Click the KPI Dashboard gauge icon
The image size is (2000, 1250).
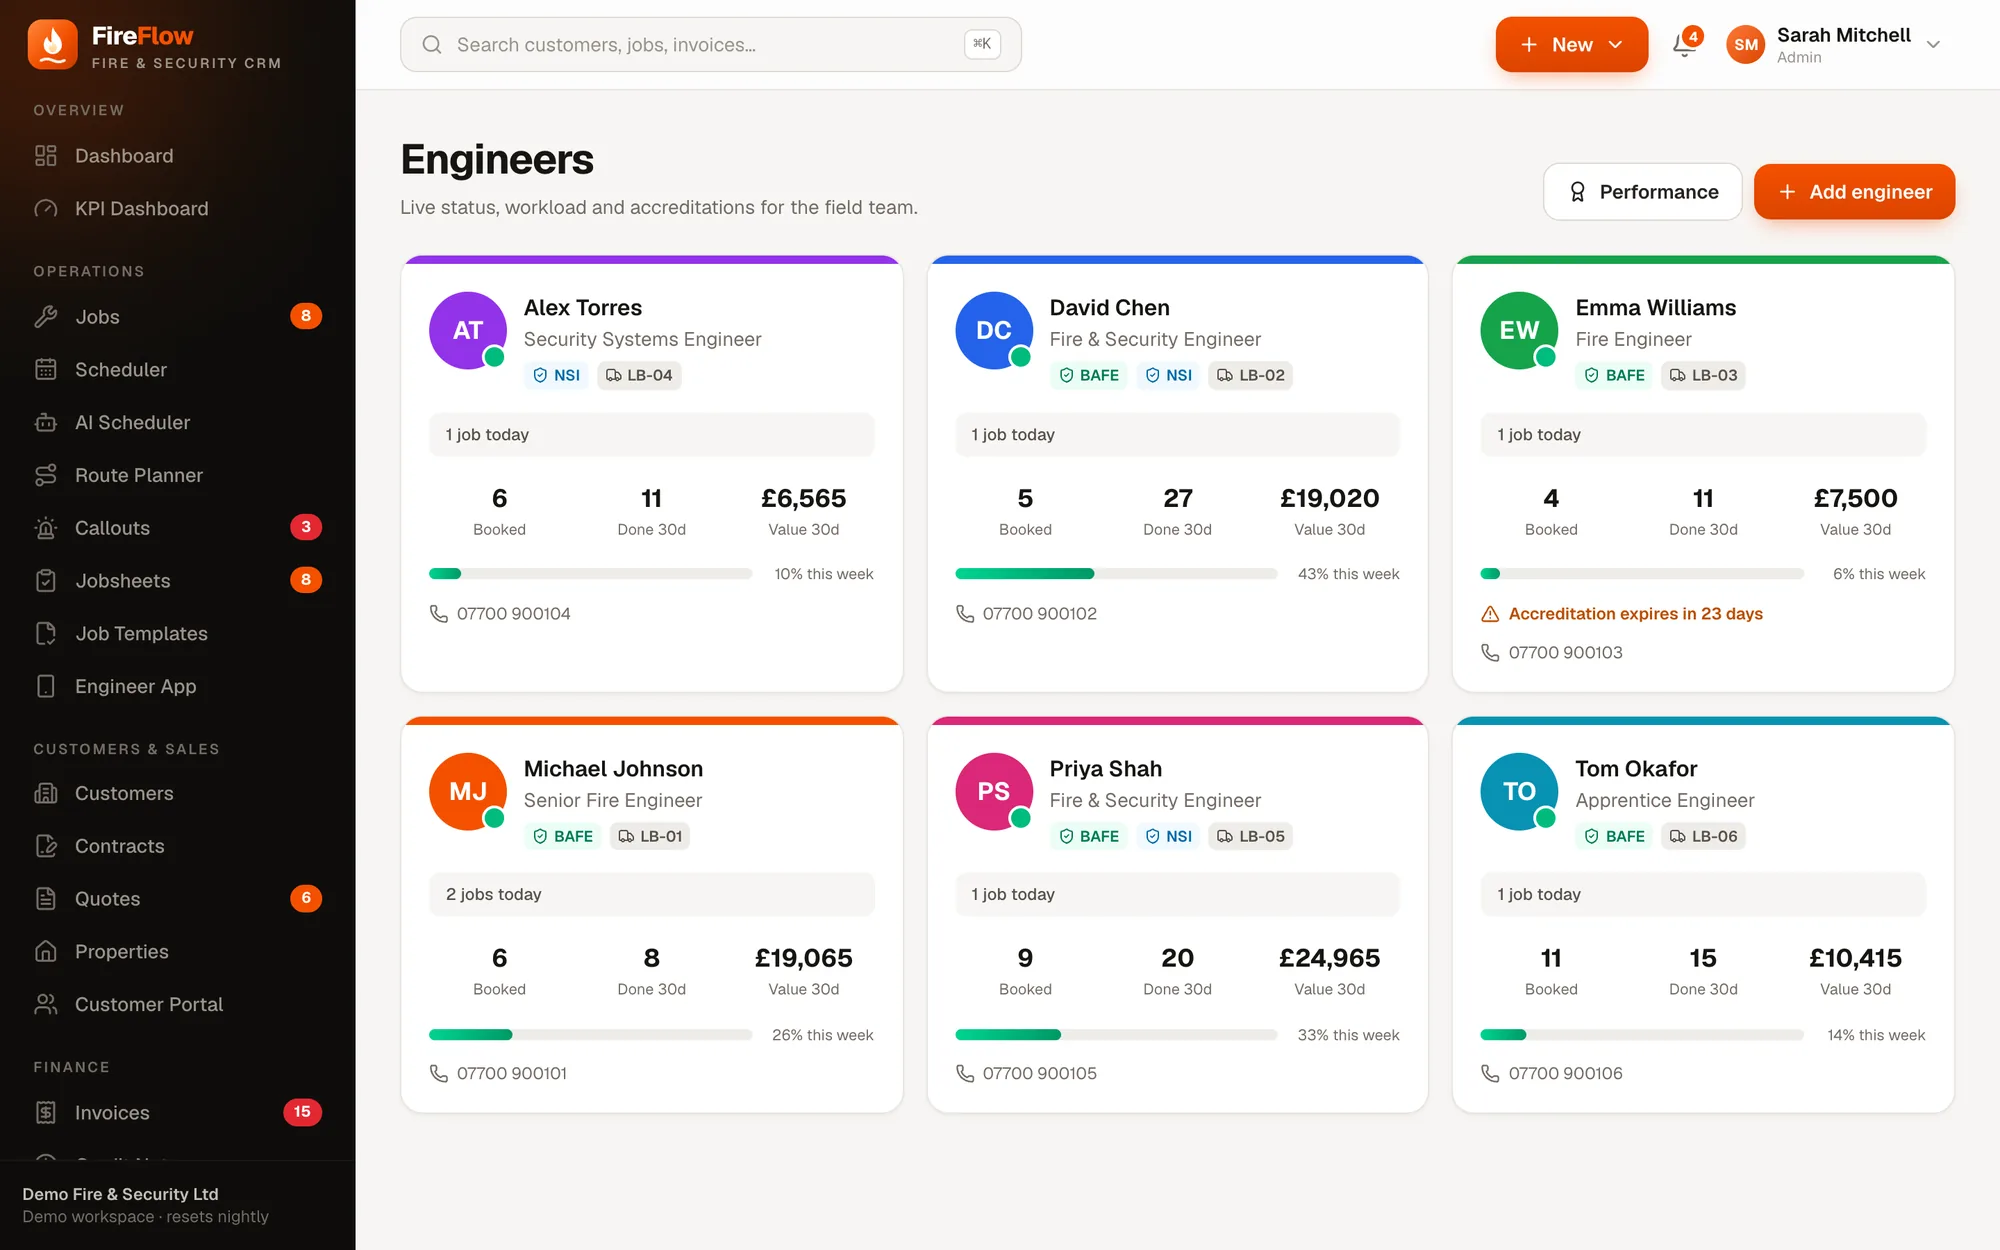tap(46, 209)
